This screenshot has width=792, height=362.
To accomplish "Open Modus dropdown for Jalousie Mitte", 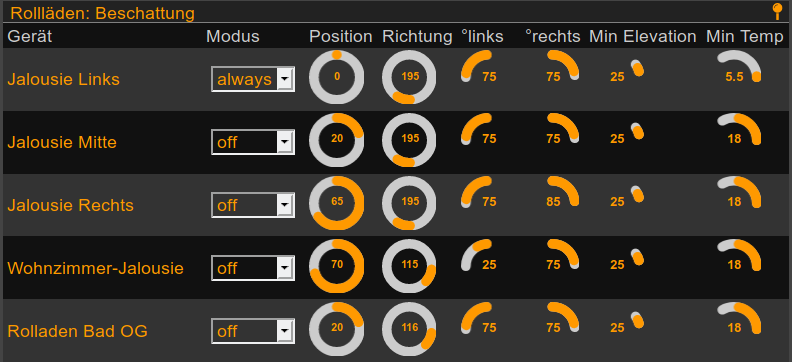I will click(x=253, y=142).
